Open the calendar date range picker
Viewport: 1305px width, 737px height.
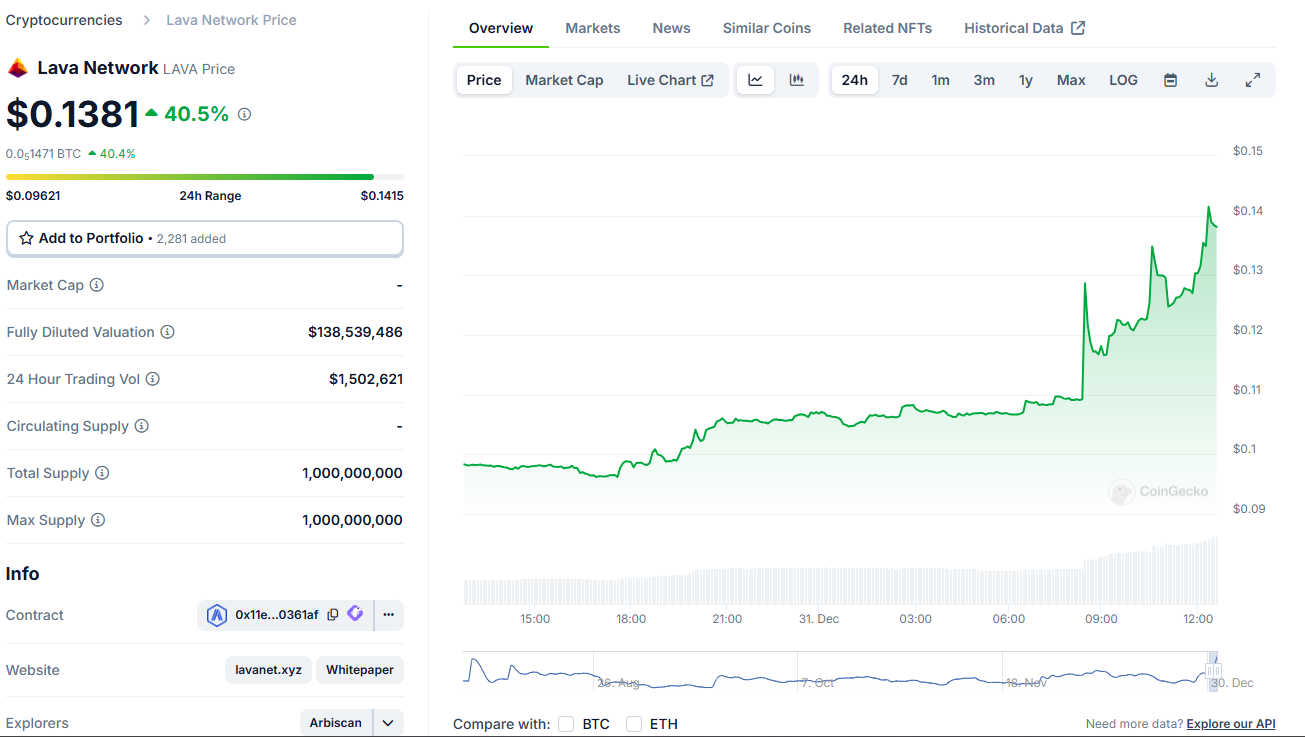click(1170, 80)
